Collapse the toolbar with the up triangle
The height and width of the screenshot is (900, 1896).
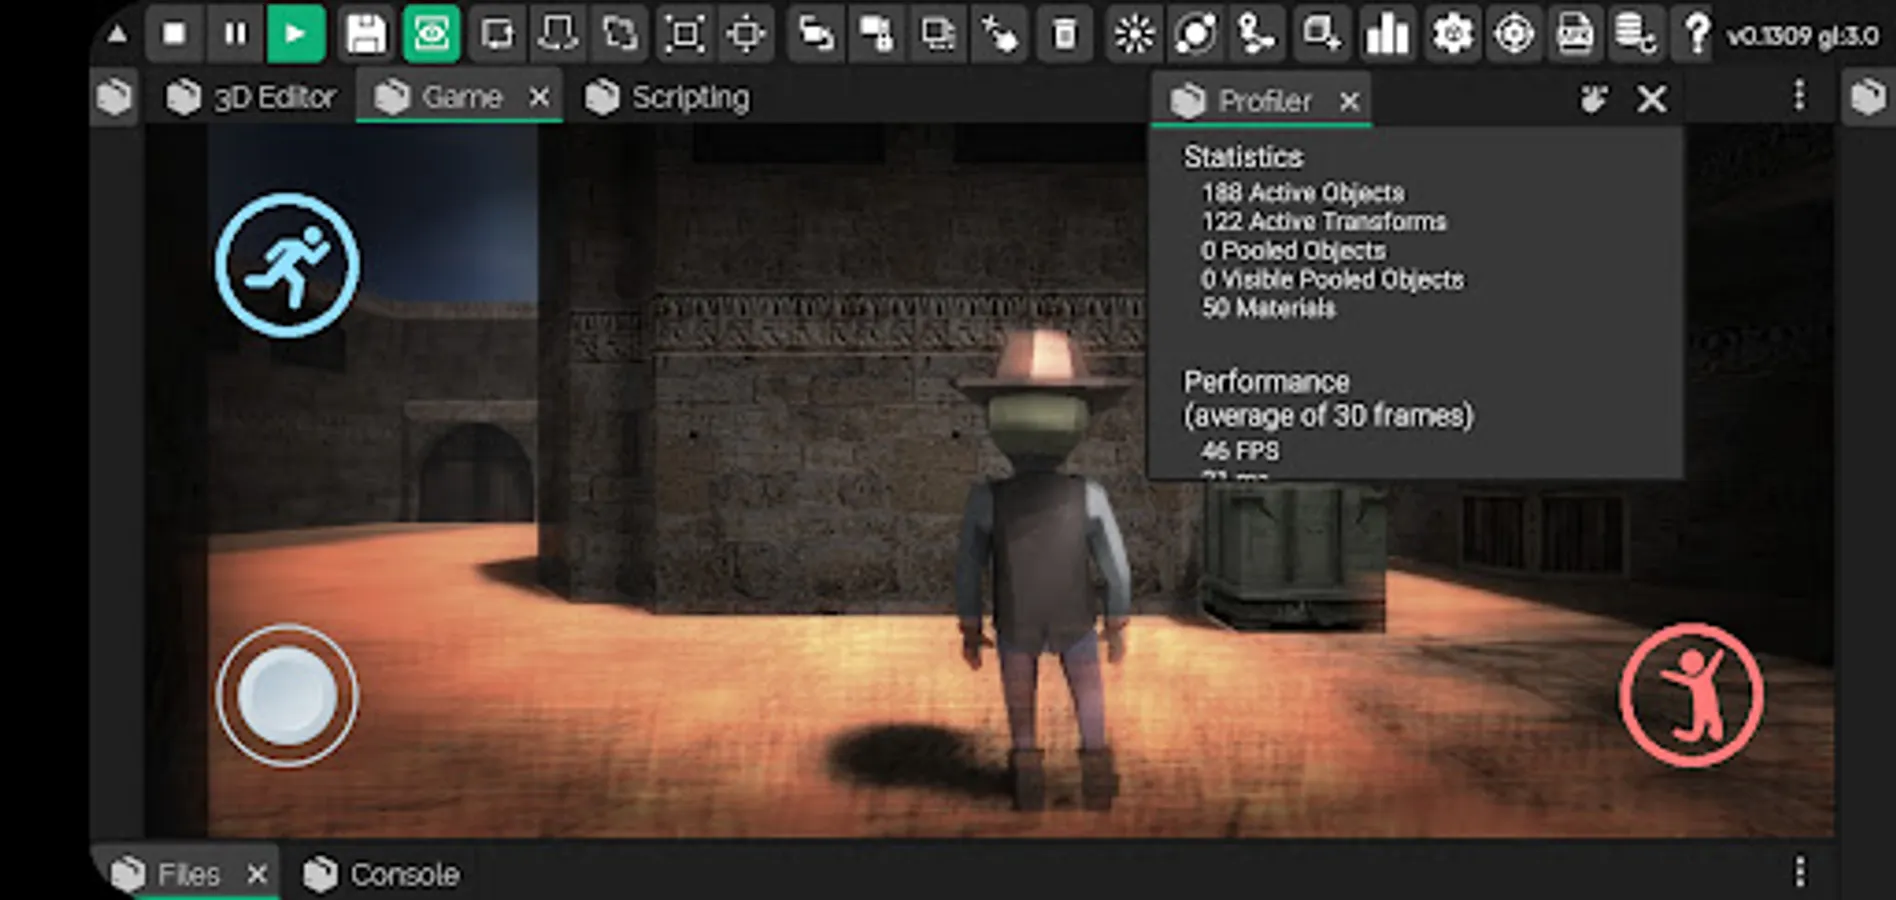(117, 34)
